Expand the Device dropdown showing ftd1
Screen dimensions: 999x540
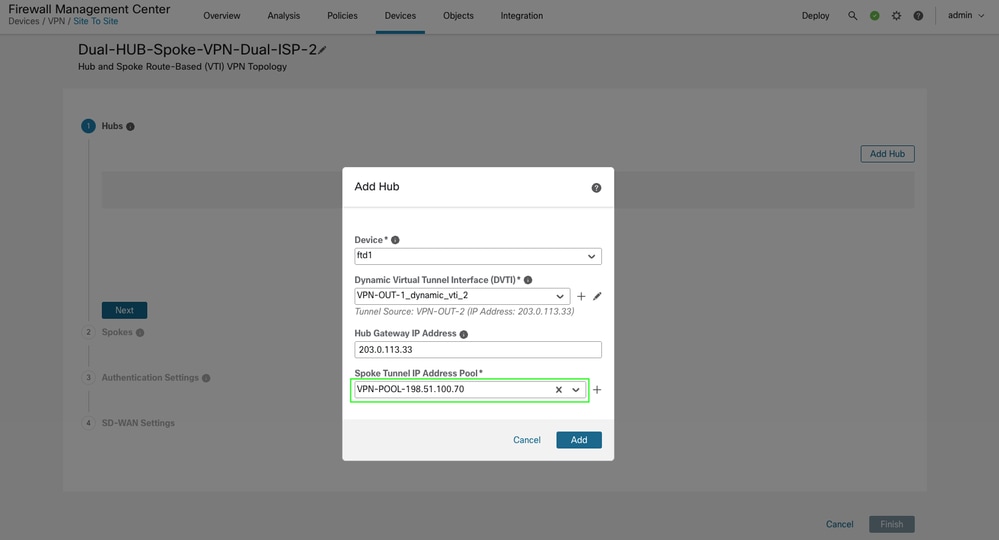[591, 256]
